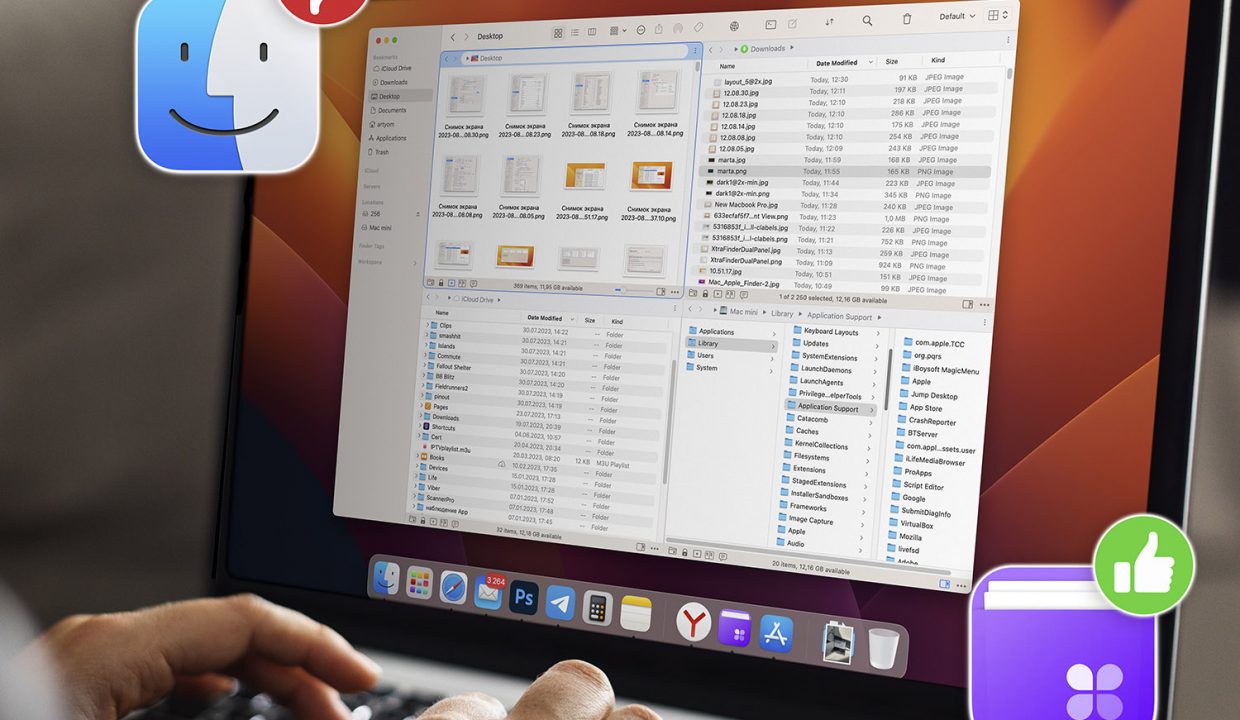Toggle the lock icon in Desktop pane status bar
Viewport: 1240px width, 720px height.
click(441, 282)
